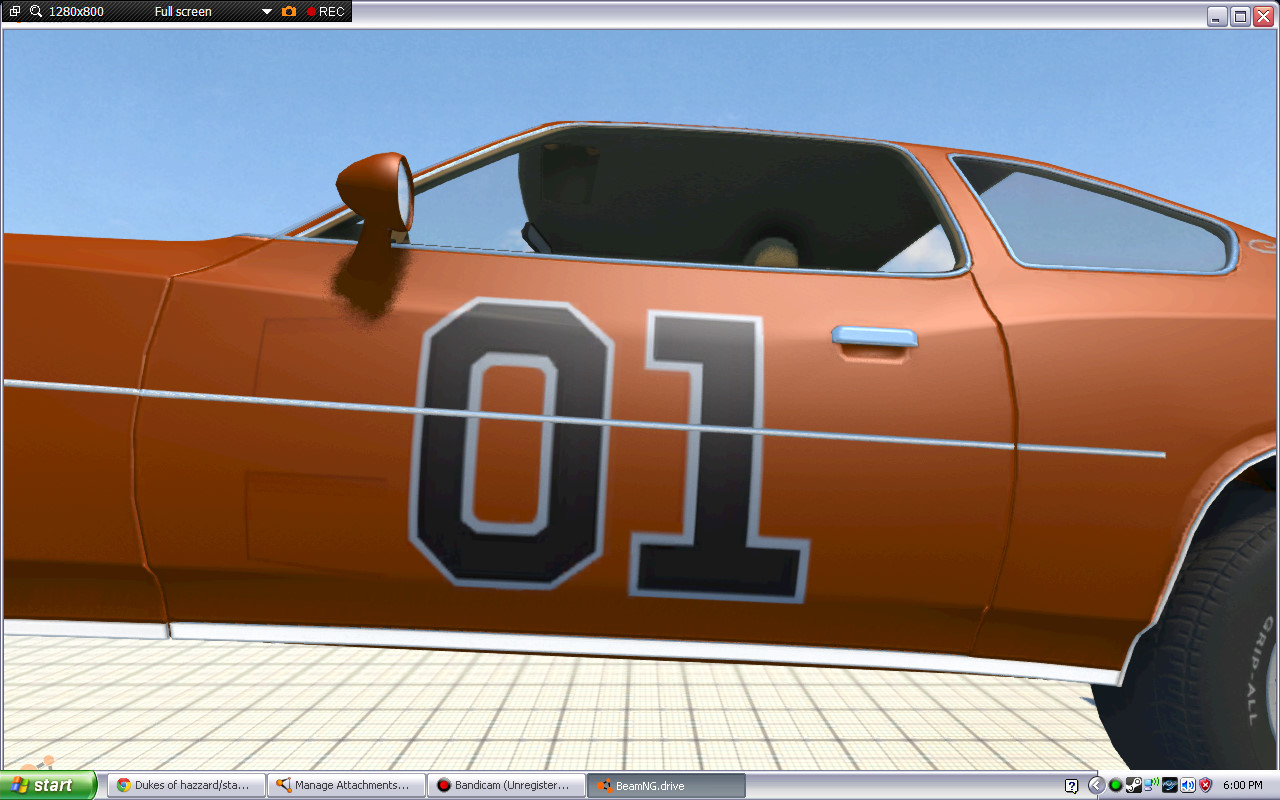Image resolution: width=1280 pixels, height=800 pixels.
Task: Click the Full screen label in overlay
Action: coord(183,11)
